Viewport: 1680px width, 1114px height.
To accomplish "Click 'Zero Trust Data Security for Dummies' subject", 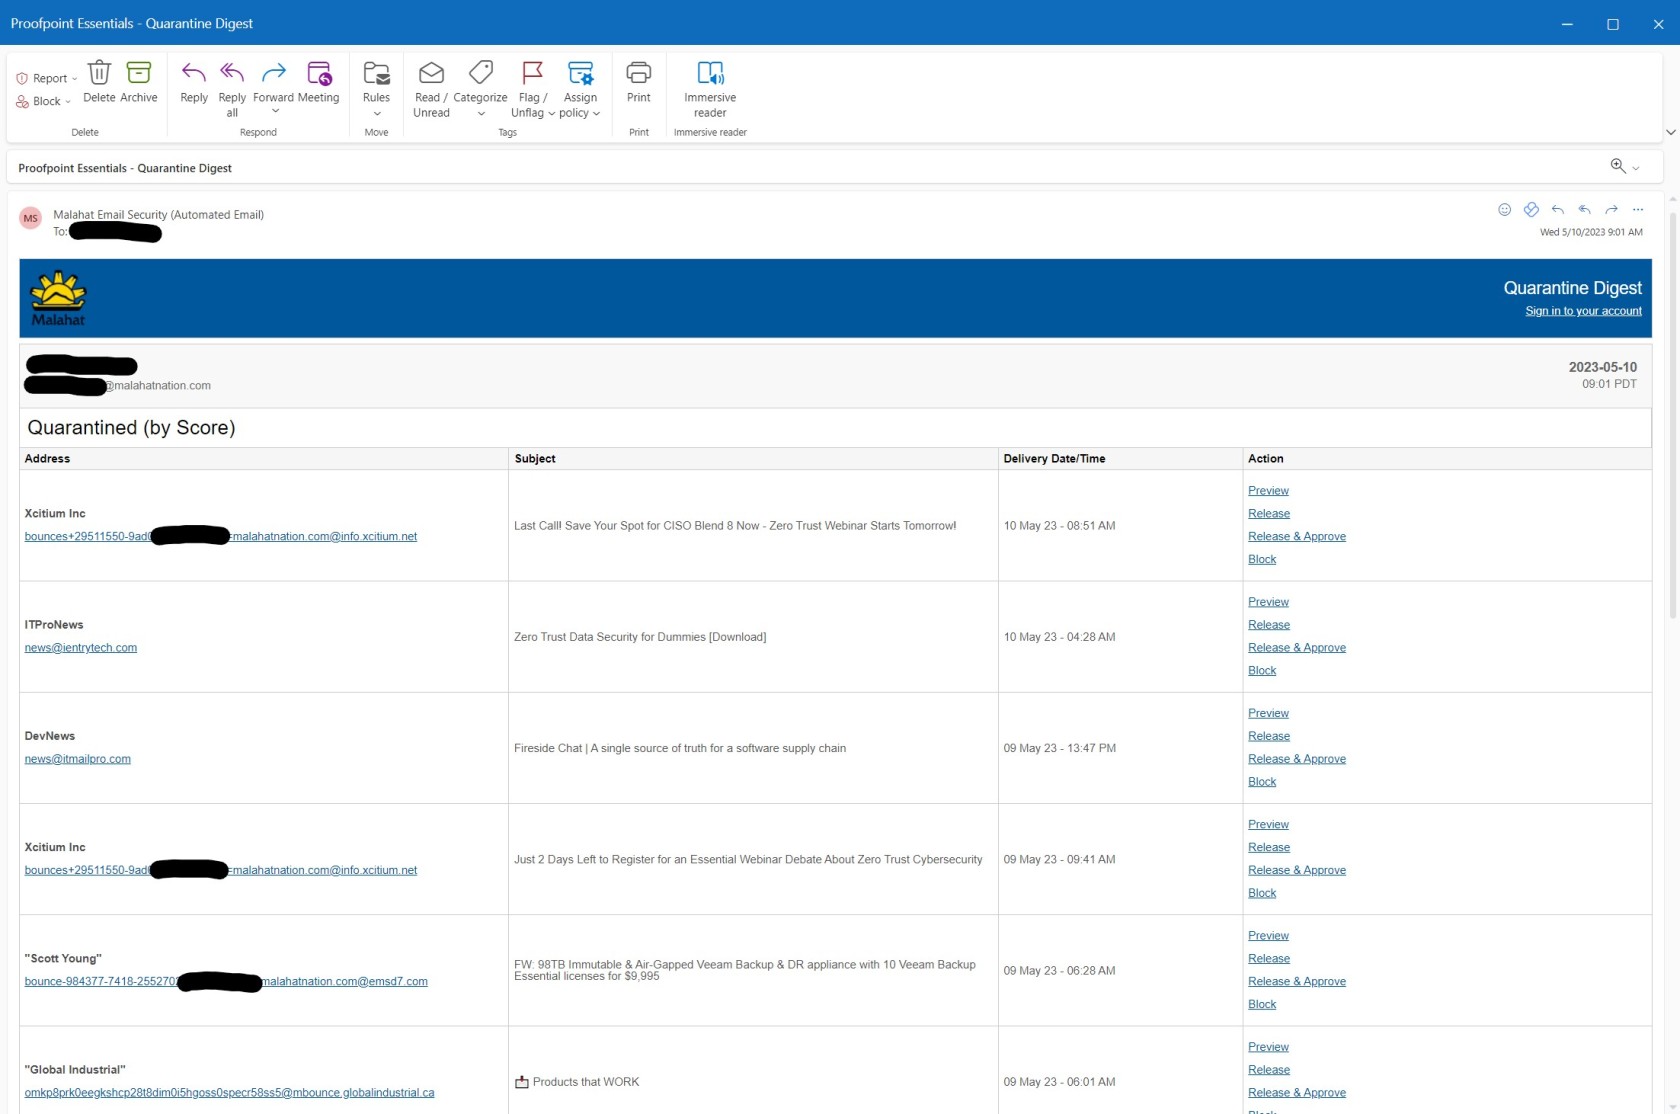I will pyautogui.click(x=640, y=637).
